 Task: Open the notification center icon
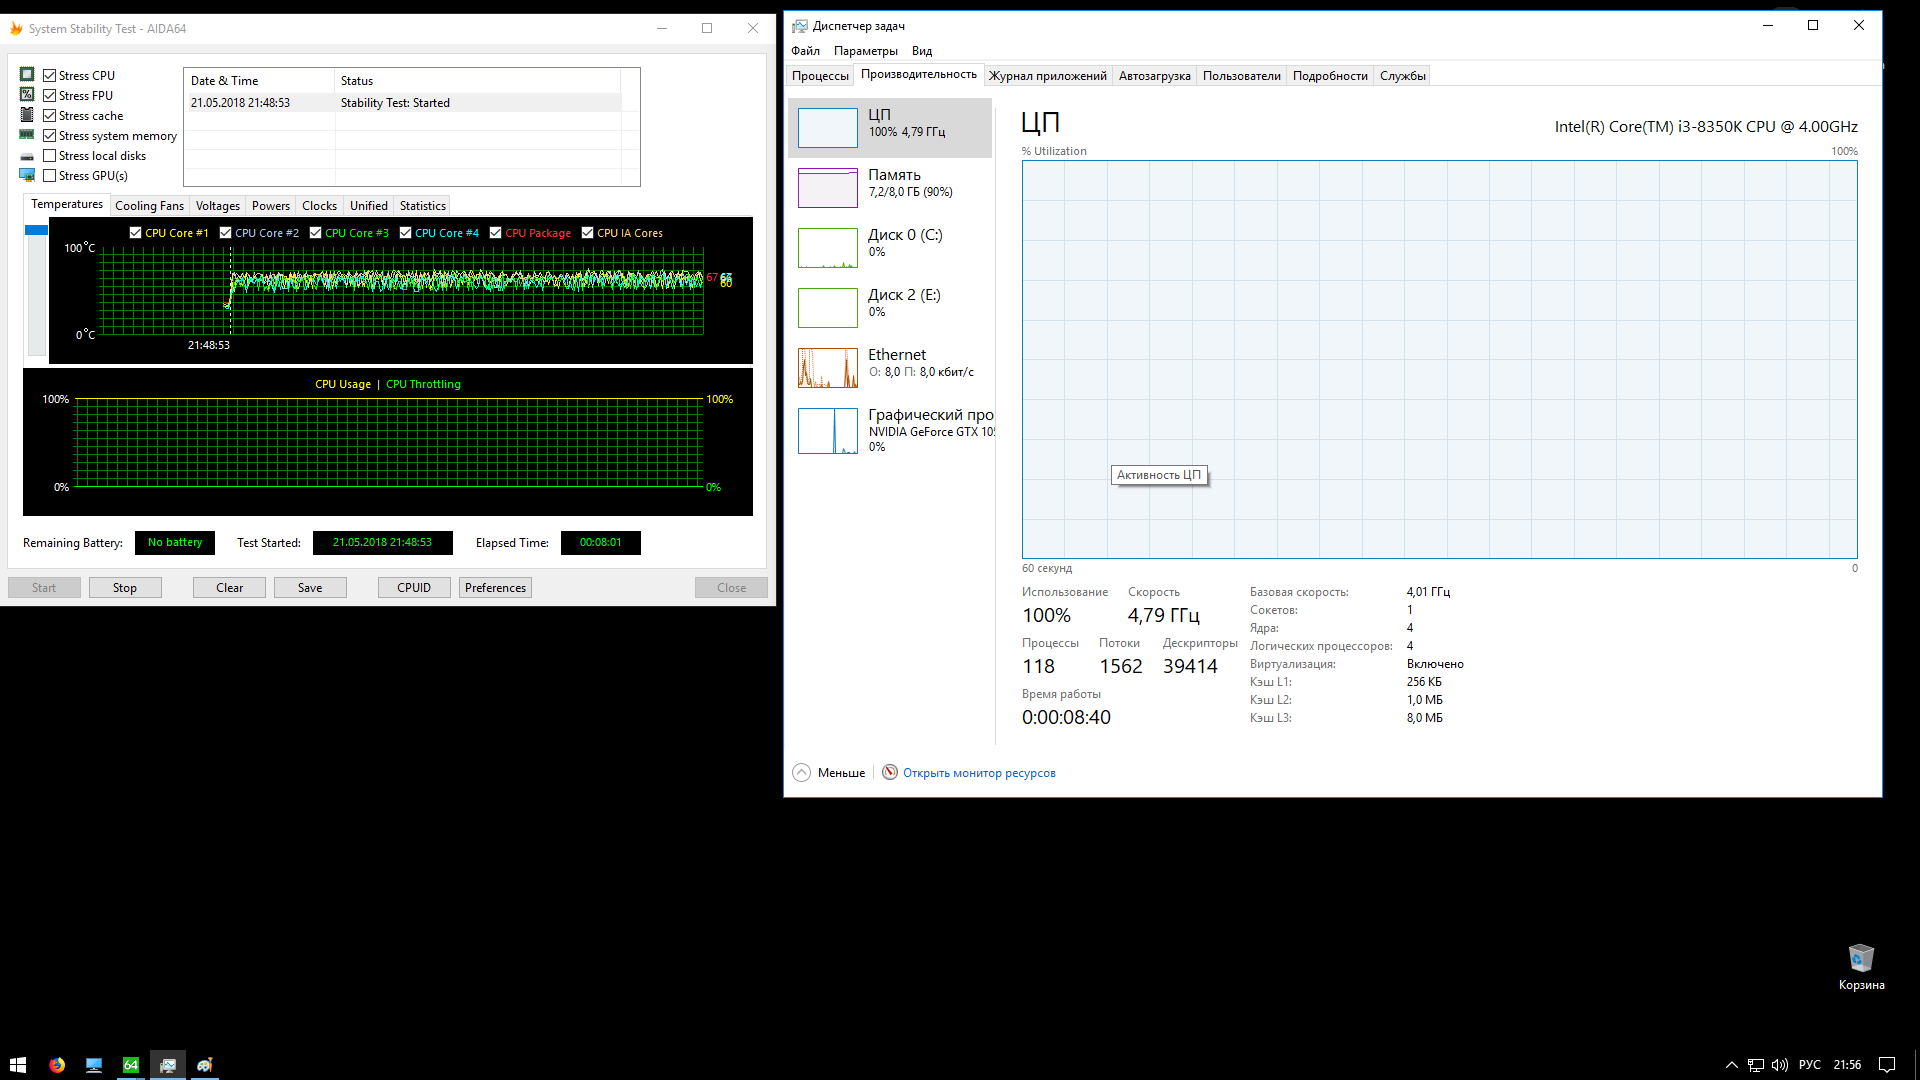(1887, 1065)
